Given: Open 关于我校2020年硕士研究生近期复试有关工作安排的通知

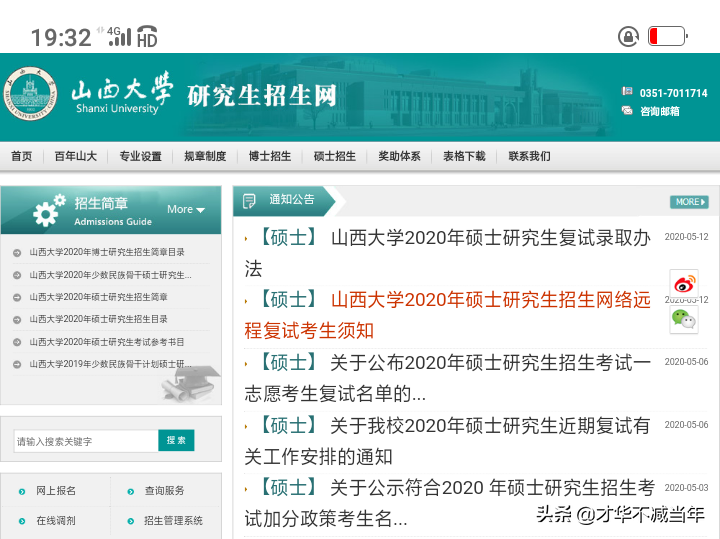Looking at the screenshot, I should (x=447, y=441).
